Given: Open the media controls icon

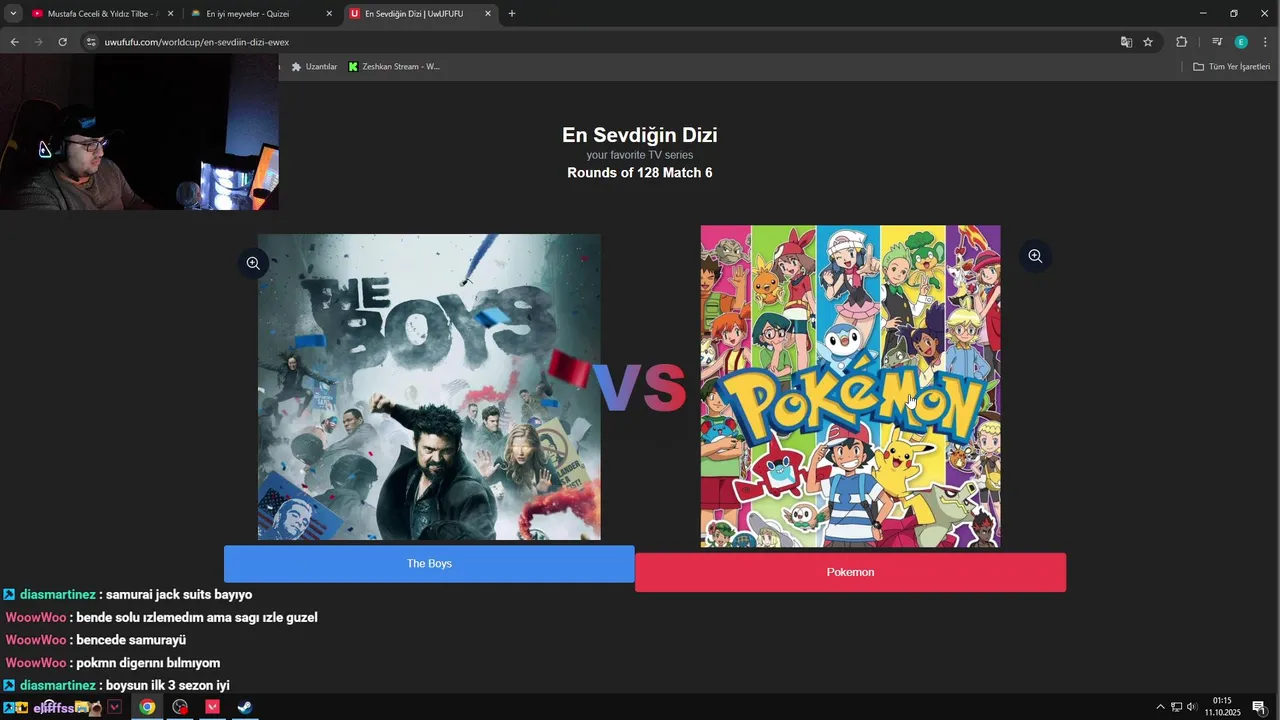Looking at the screenshot, I should [1216, 42].
